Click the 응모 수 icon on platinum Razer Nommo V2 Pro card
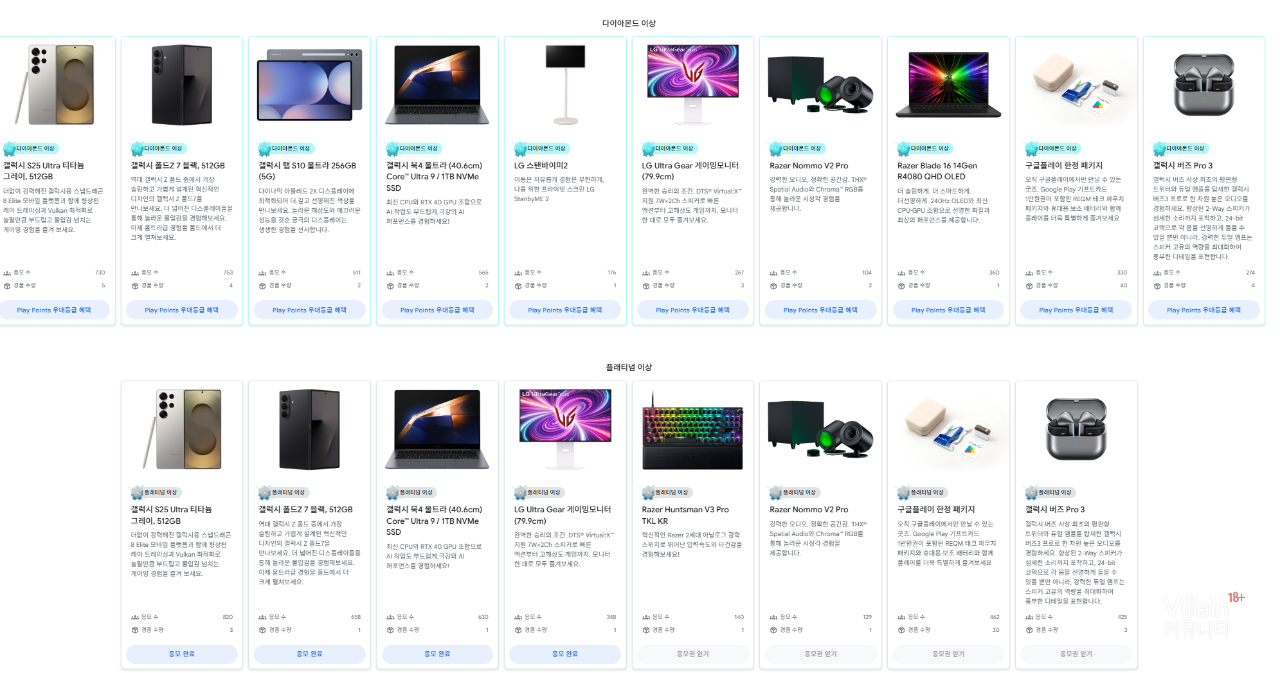 tap(774, 616)
